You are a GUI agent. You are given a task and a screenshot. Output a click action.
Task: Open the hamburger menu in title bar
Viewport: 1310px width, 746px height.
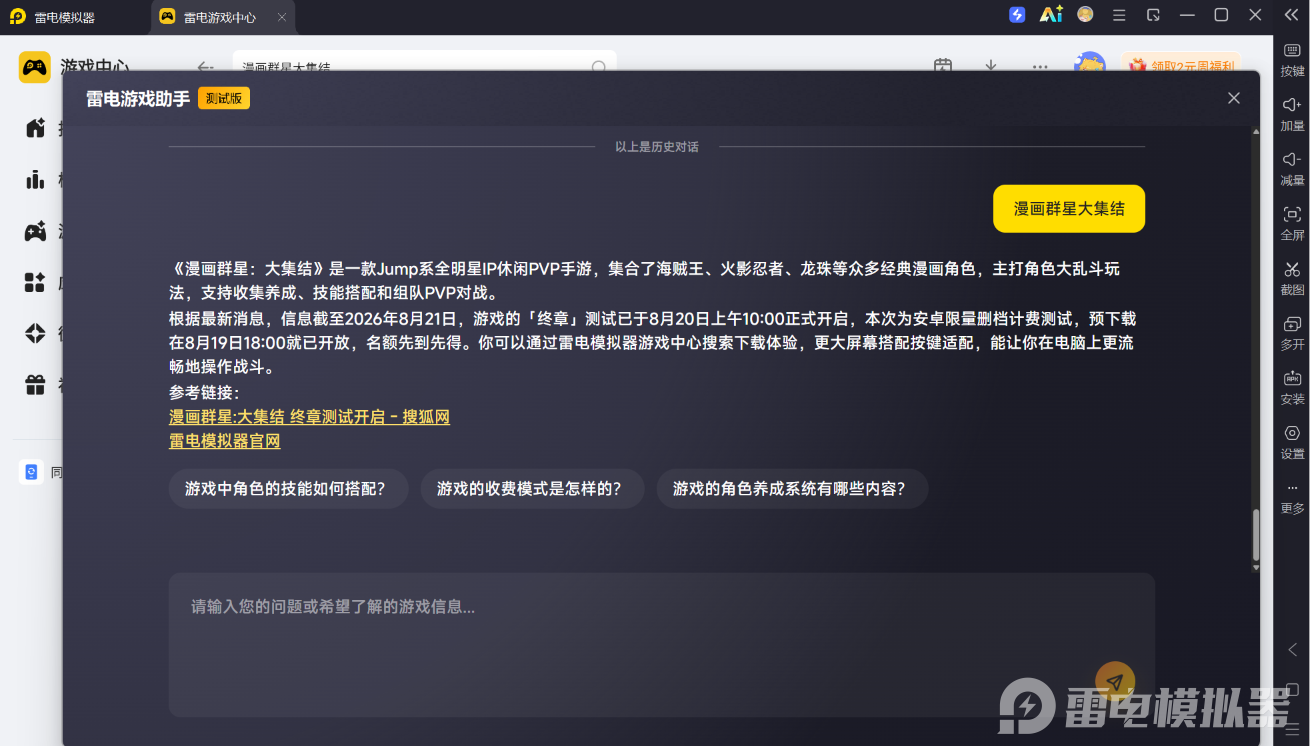(x=1119, y=15)
